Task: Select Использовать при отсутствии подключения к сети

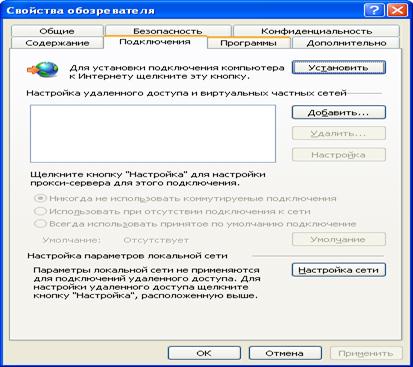Action: [x=172, y=211]
